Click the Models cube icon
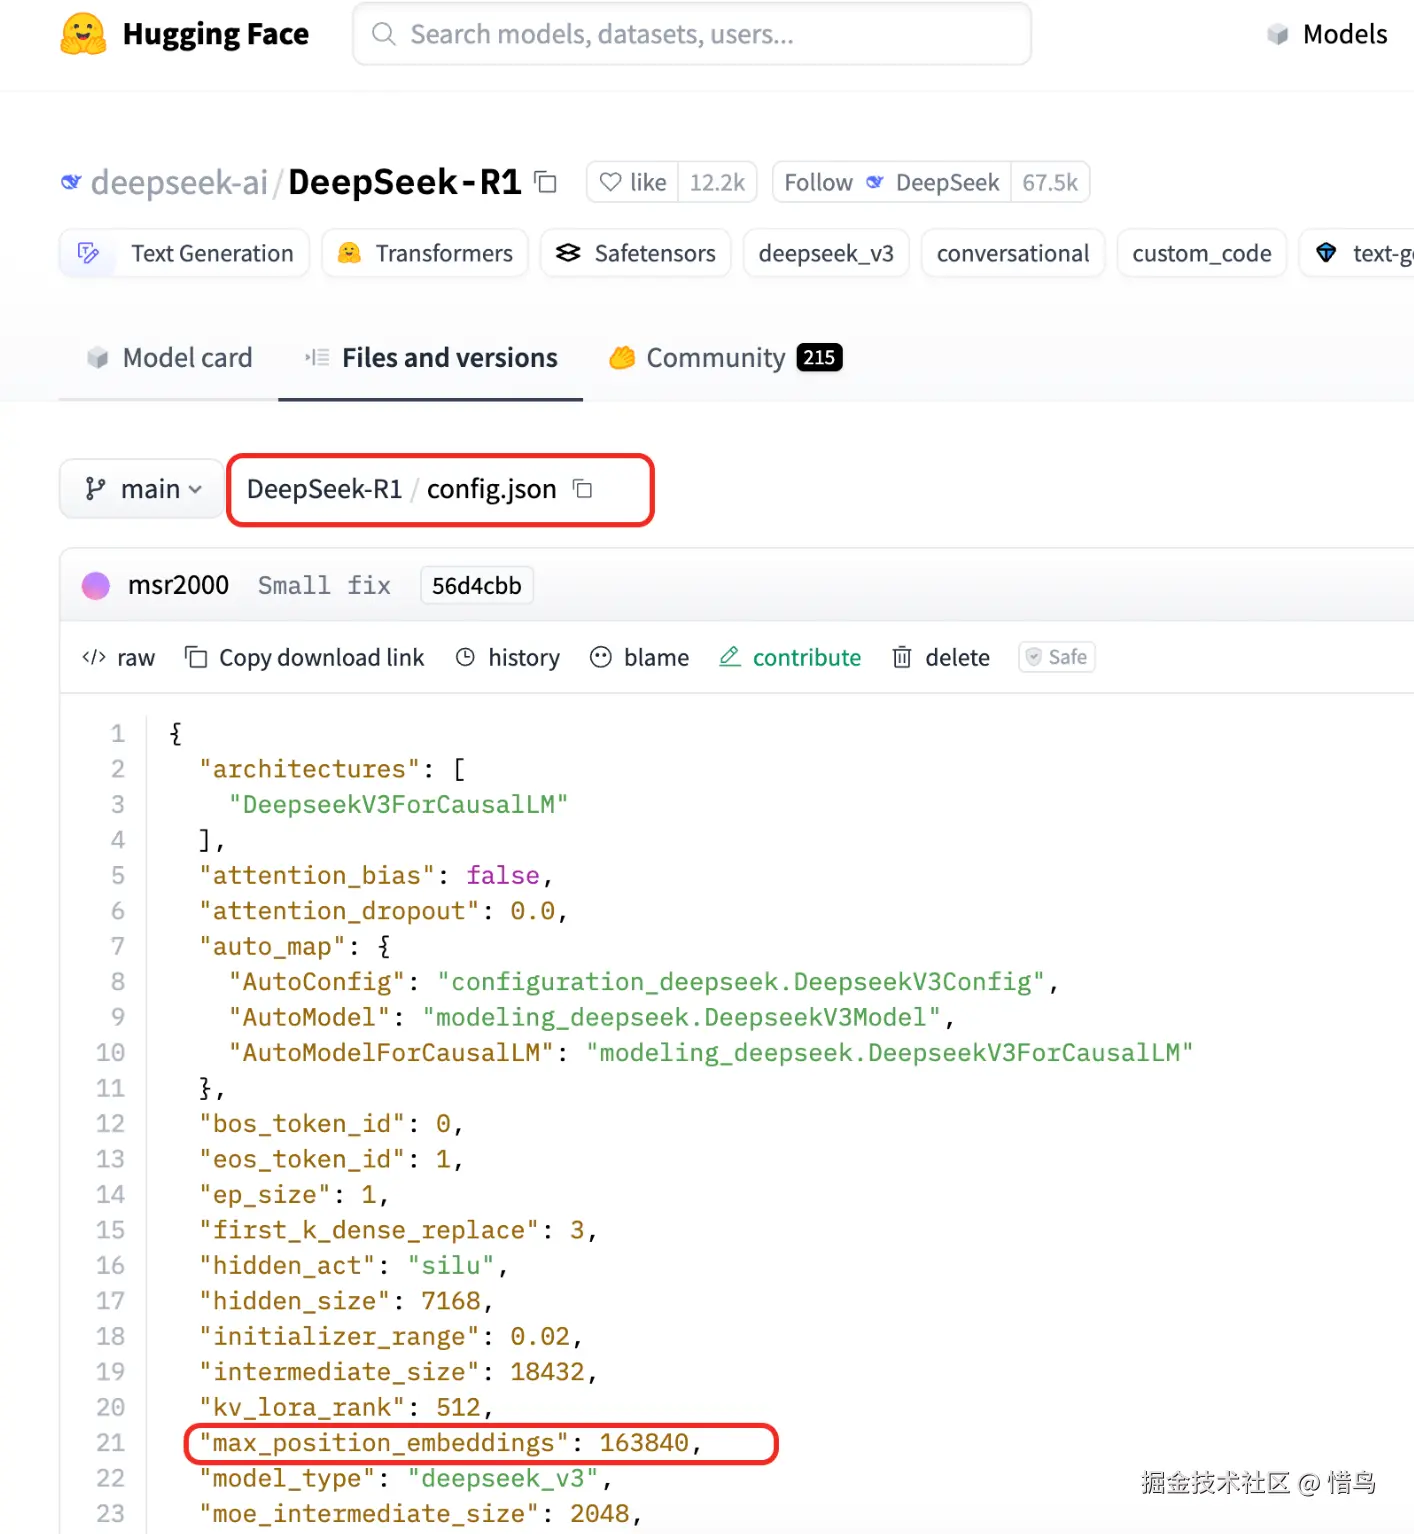The image size is (1414, 1534). (1277, 34)
